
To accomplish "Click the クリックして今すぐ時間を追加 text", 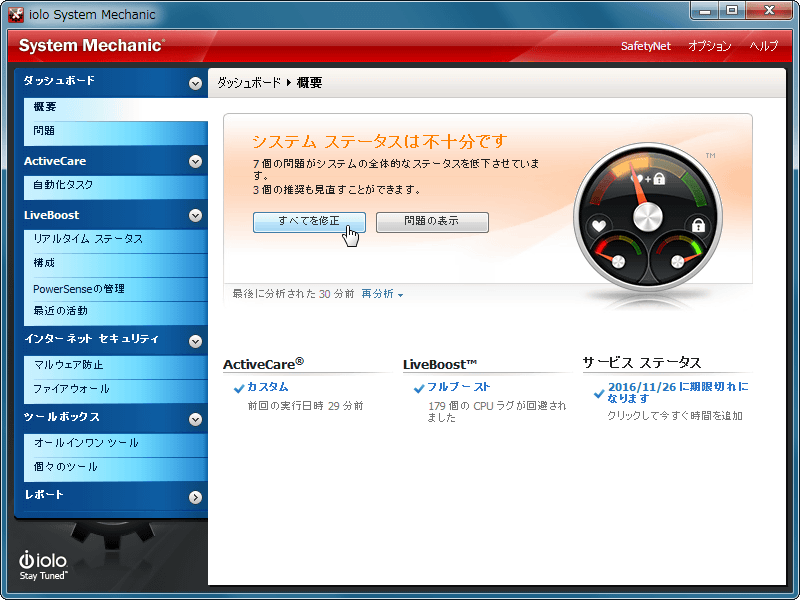I will click(x=674, y=416).
